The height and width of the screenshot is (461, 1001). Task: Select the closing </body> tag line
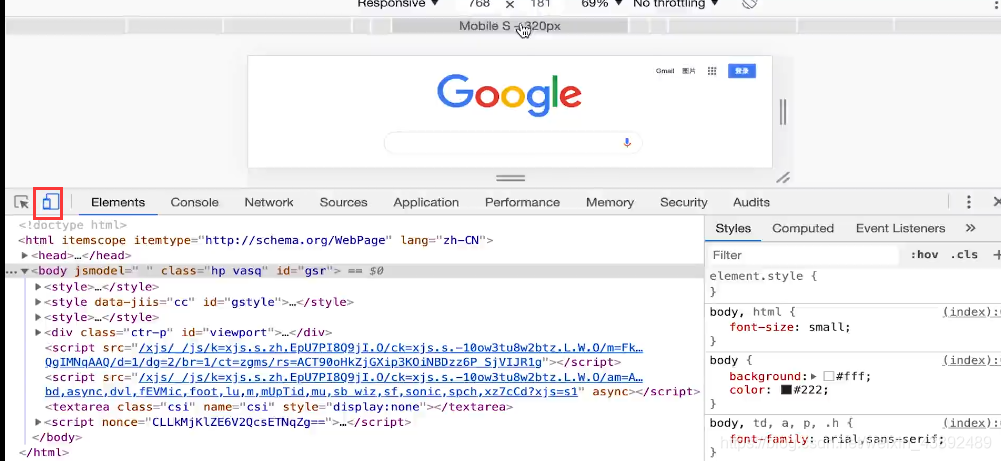[57, 437]
